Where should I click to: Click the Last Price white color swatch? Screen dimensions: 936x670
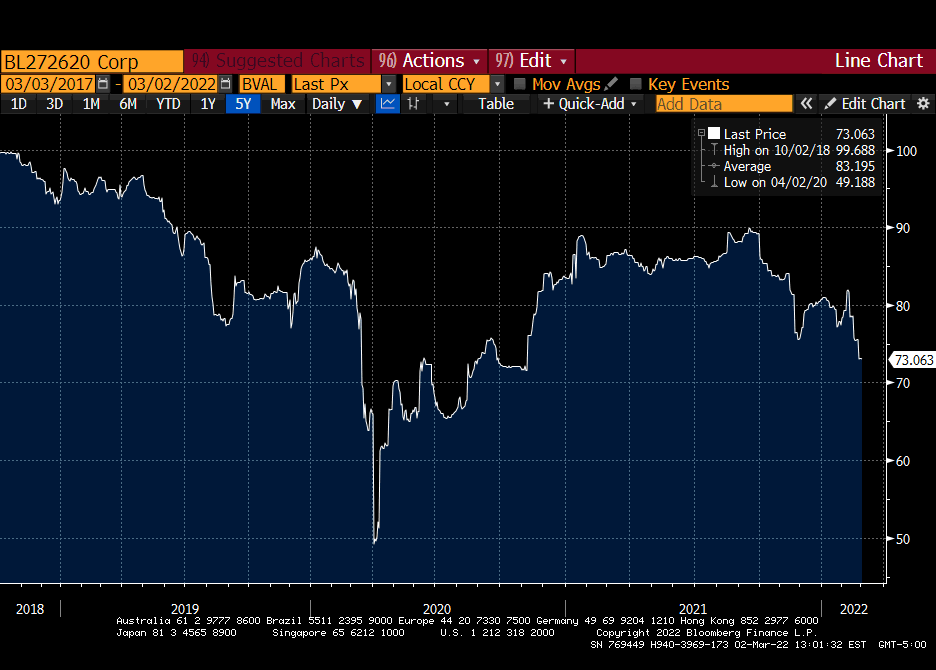714,133
